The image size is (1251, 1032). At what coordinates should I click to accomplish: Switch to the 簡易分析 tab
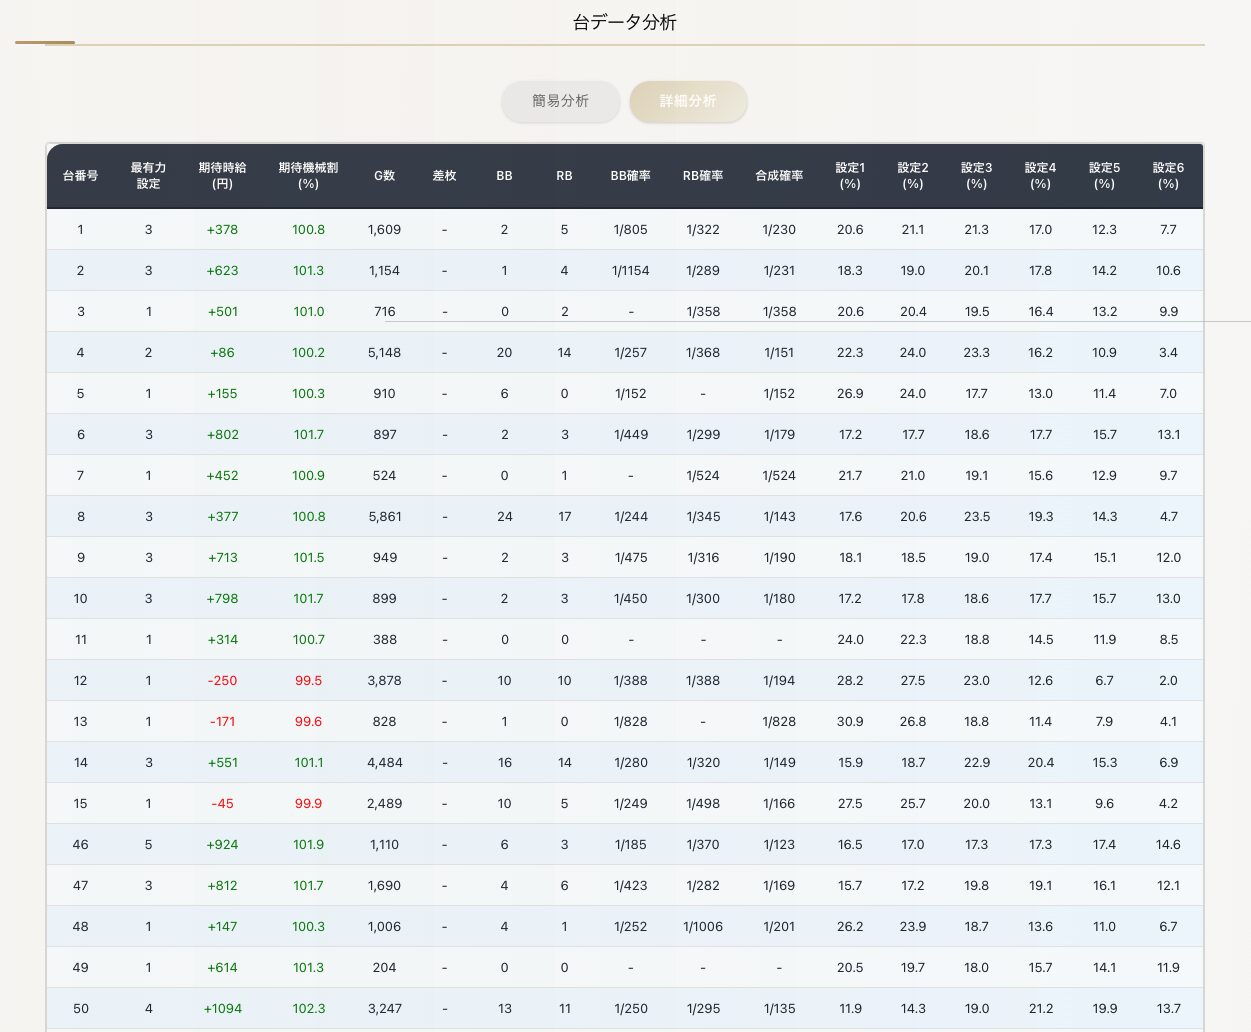point(560,101)
